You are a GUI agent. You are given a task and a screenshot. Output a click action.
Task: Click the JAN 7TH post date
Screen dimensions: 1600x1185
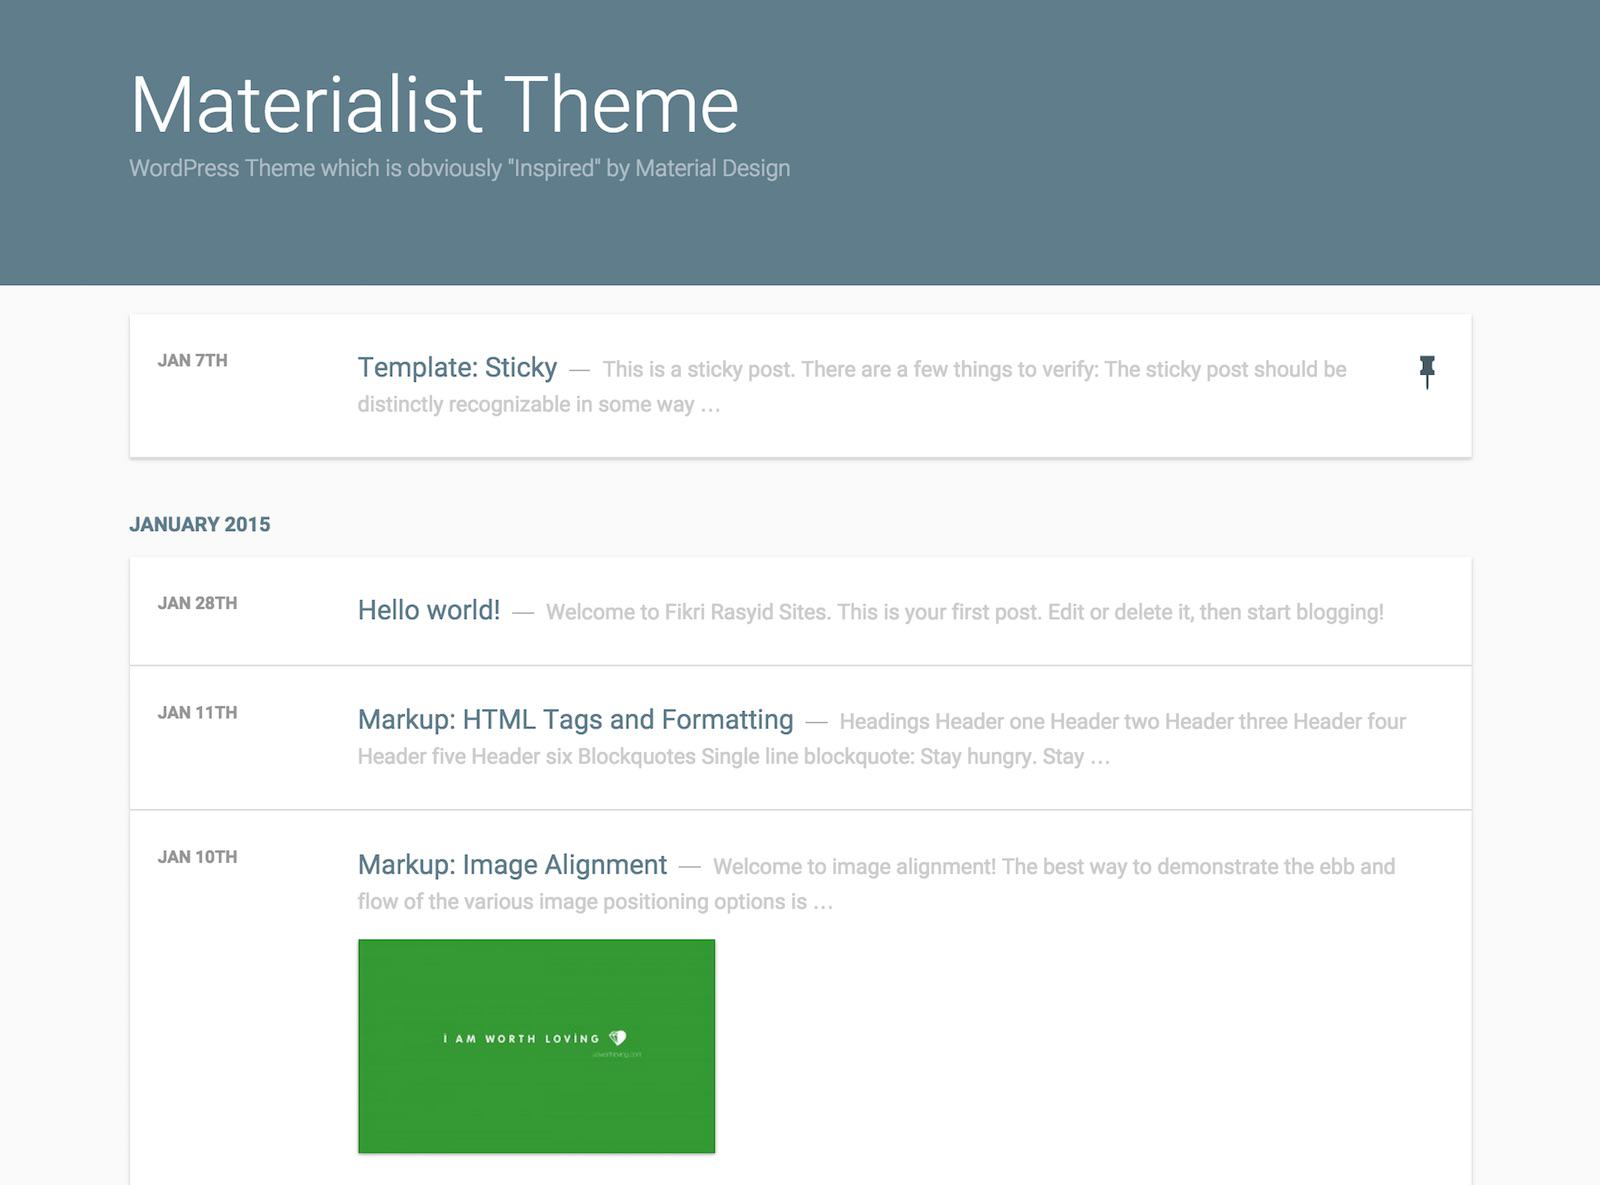[x=192, y=361]
